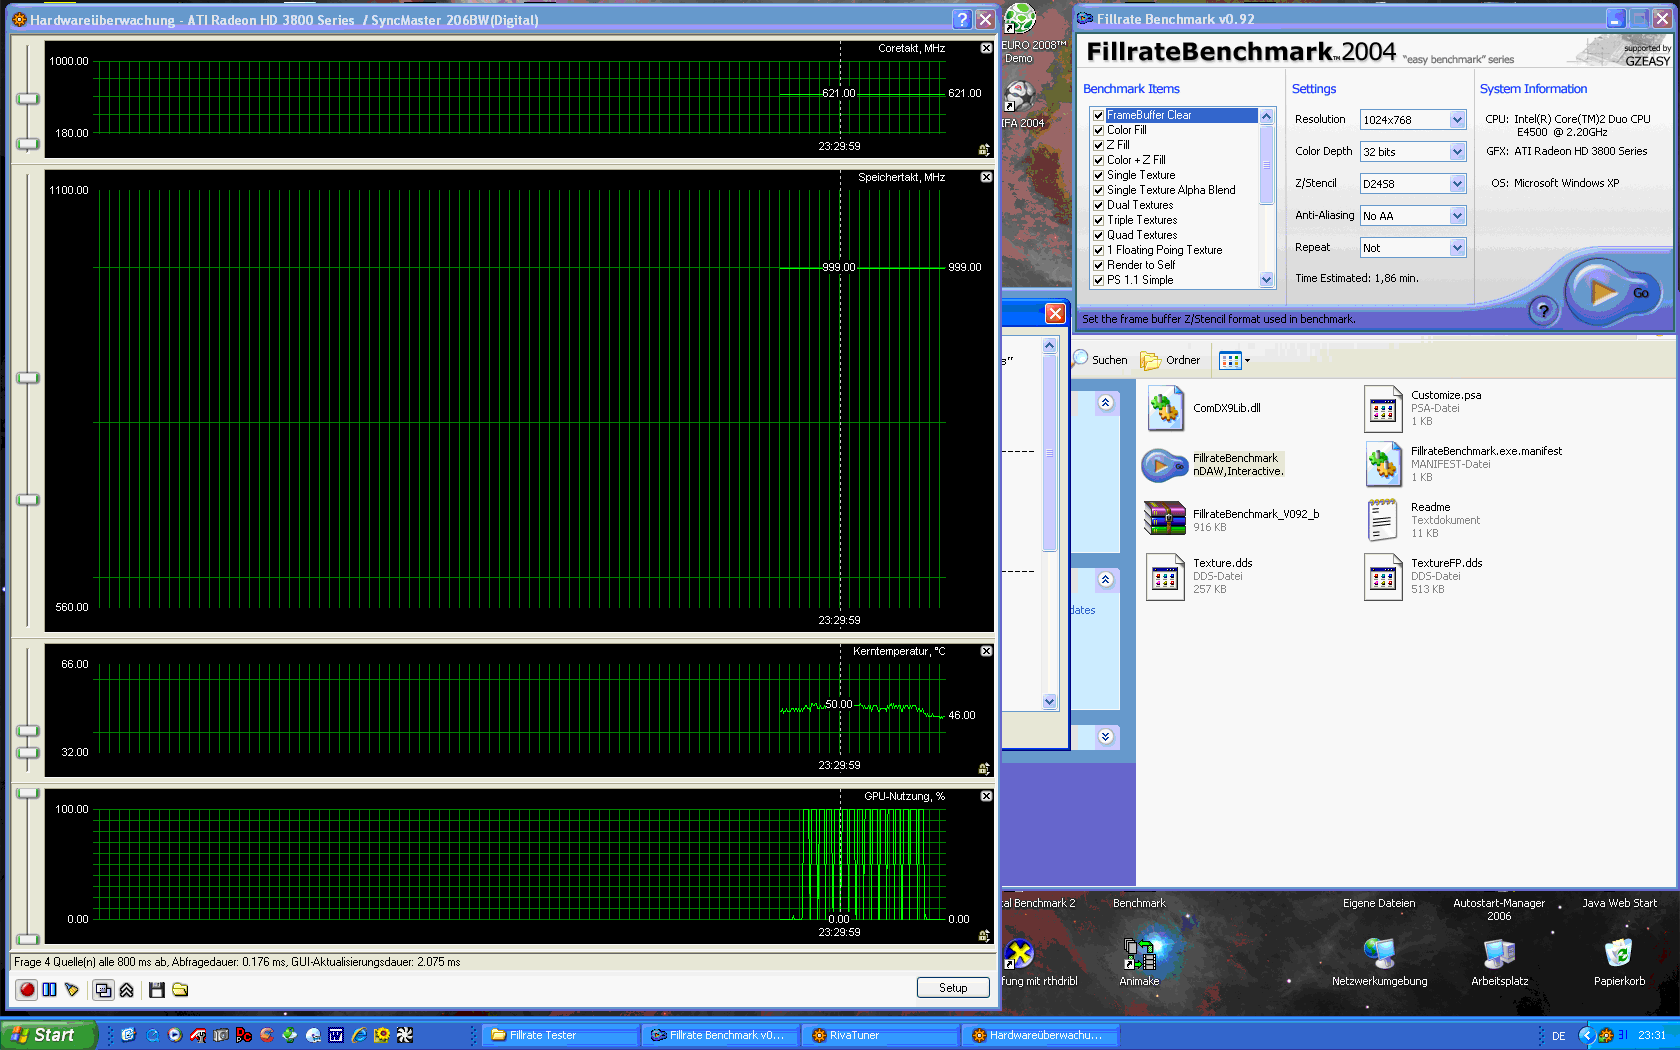Adjust the upper slider handle beside Kerntemperatur graph
The height and width of the screenshot is (1050, 1680).
[28, 730]
